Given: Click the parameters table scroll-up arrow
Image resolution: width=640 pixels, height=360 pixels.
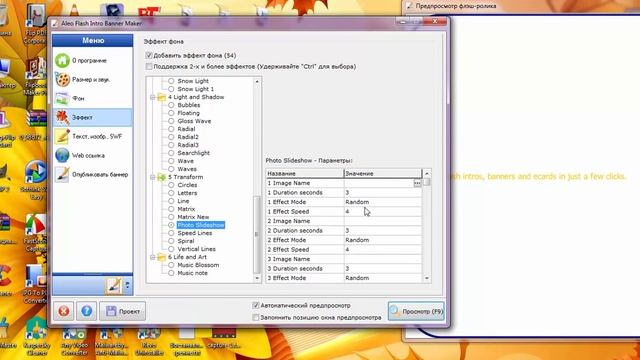Looking at the screenshot, I should (427, 174).
